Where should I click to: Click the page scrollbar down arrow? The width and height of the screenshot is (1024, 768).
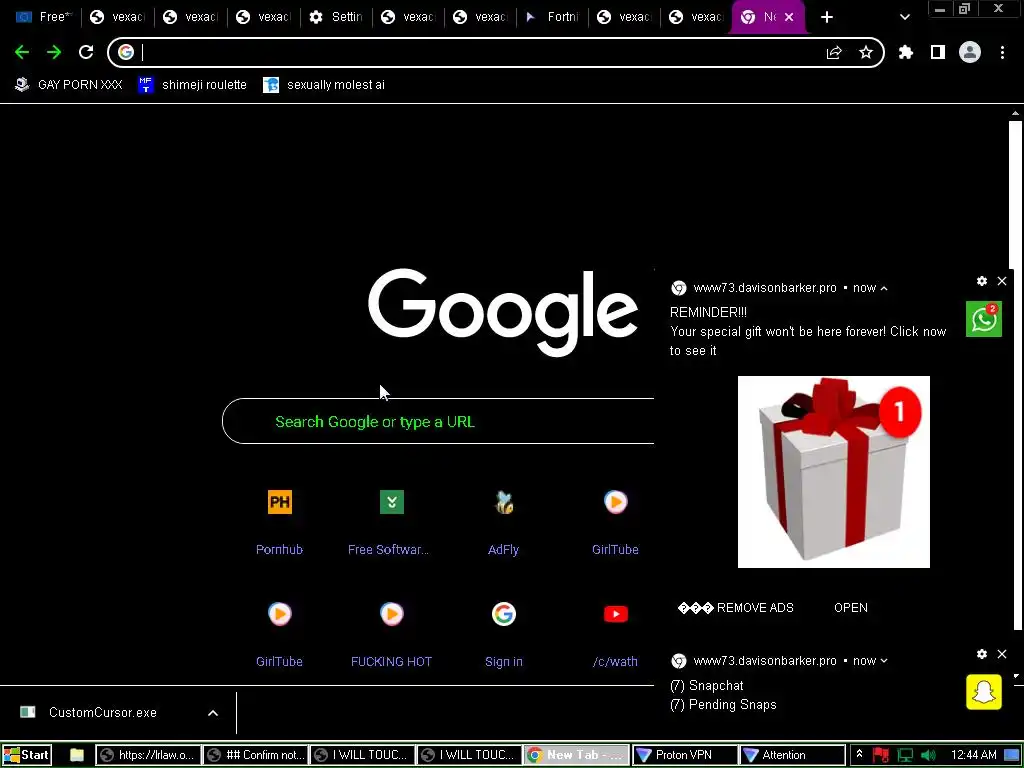tap(1016, 677)
